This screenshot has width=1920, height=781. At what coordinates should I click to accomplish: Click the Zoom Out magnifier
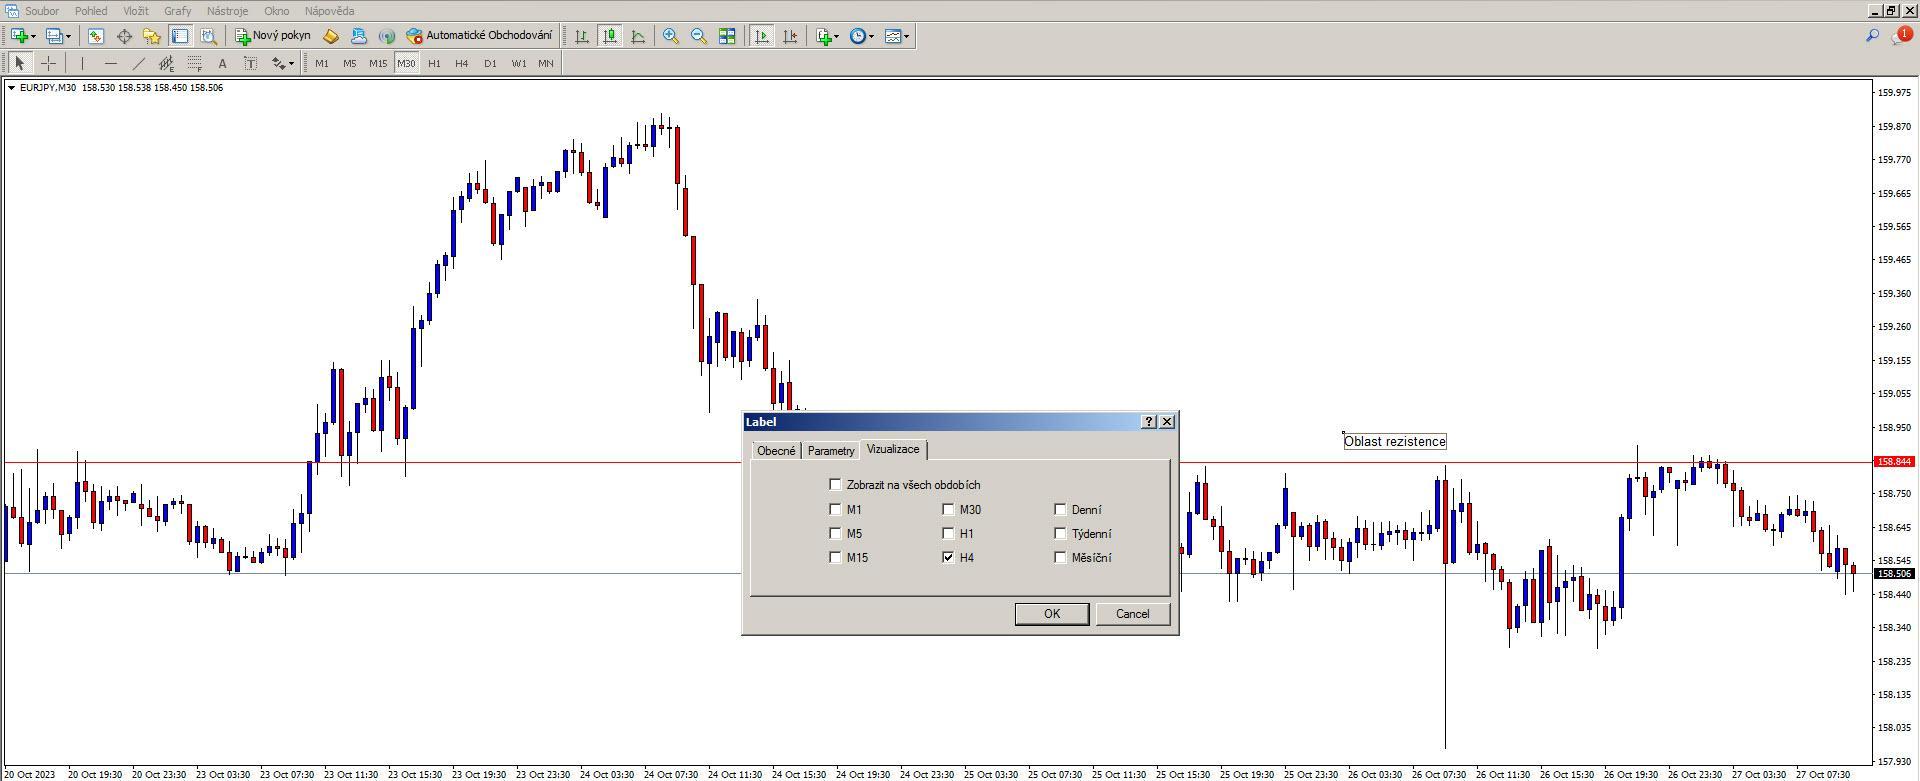coord(698,36)
